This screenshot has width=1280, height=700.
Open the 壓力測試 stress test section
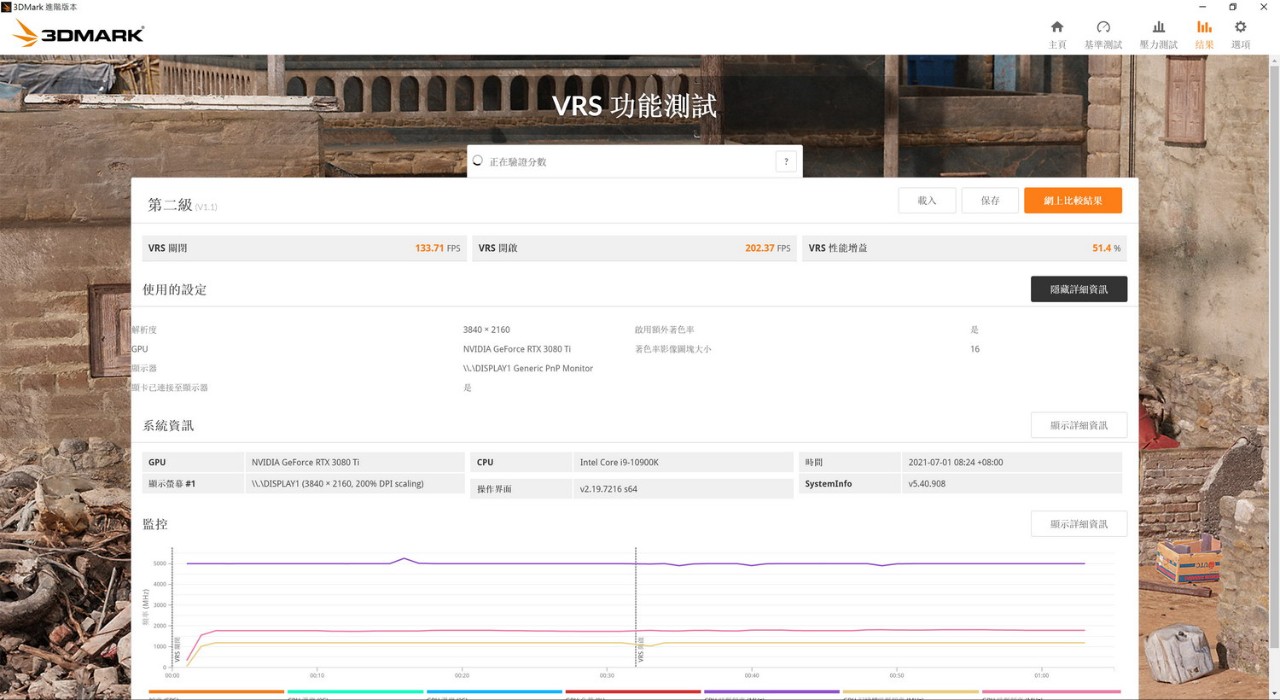(1158, 34)
